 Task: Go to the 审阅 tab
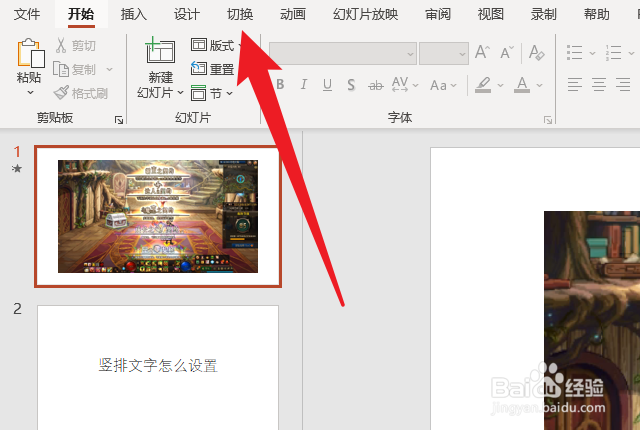(438, 15)
